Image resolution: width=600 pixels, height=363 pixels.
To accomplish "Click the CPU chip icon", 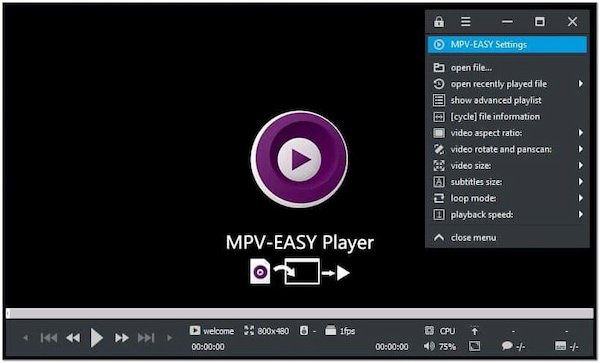I will pos(429,330).
